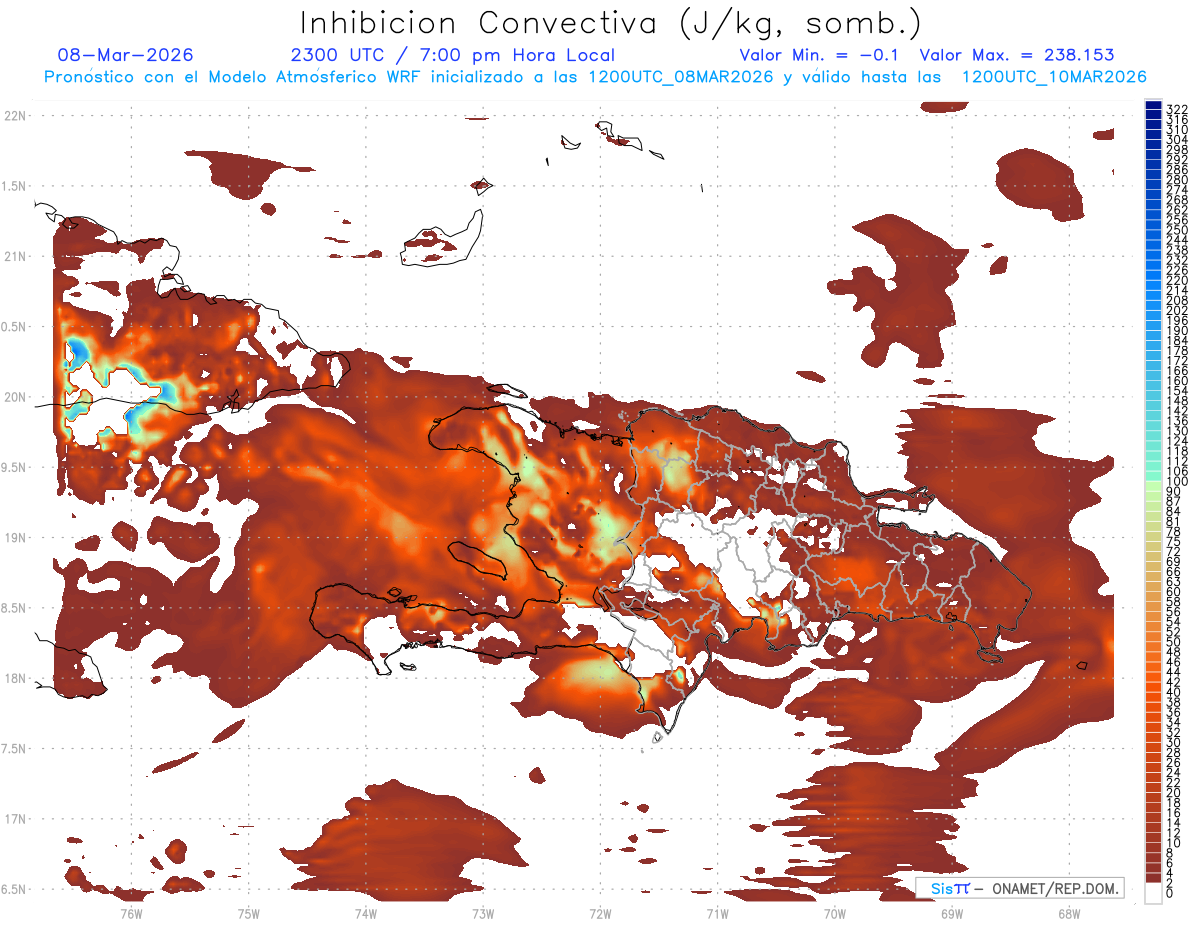Click the colorbar value '100'
This screenshot has height=927, width=1200.
tap(1177, 482)
